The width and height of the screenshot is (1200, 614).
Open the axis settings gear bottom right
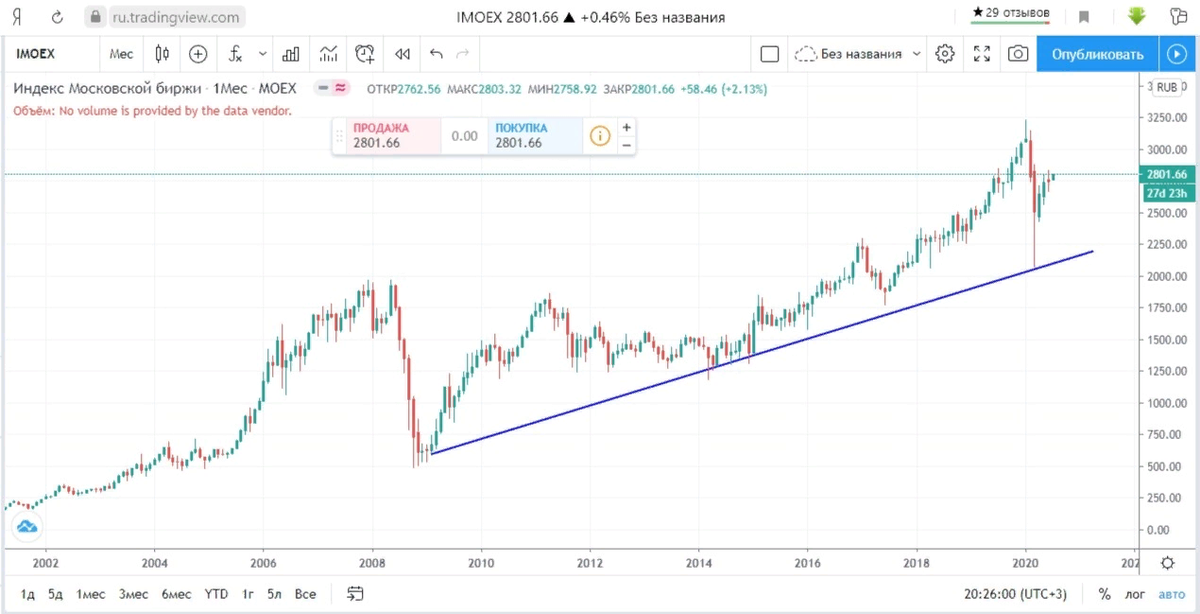pyautogui.click(x=1167, y=563)
